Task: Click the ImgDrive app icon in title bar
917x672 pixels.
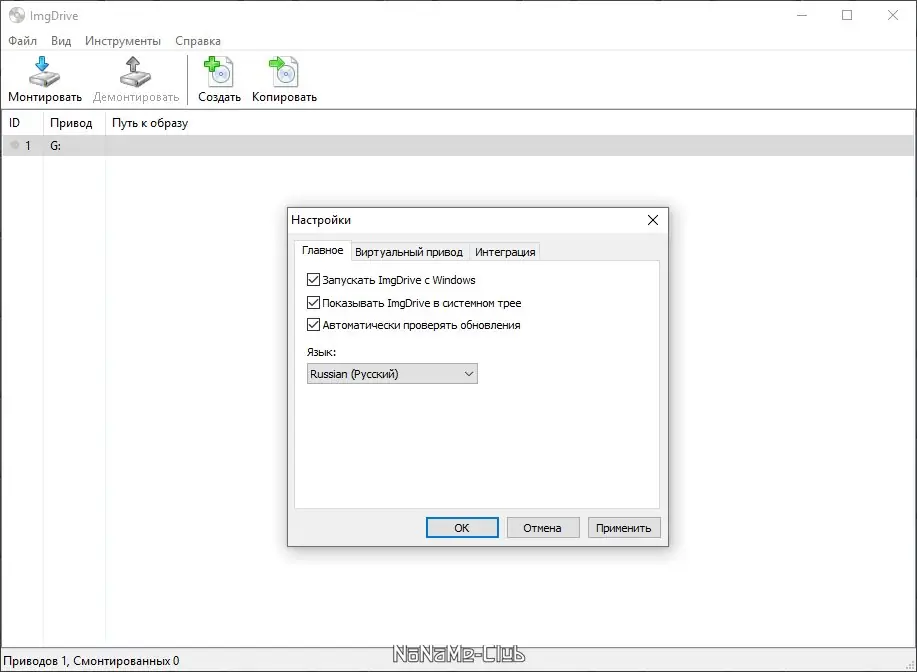Action: point(17,15)
